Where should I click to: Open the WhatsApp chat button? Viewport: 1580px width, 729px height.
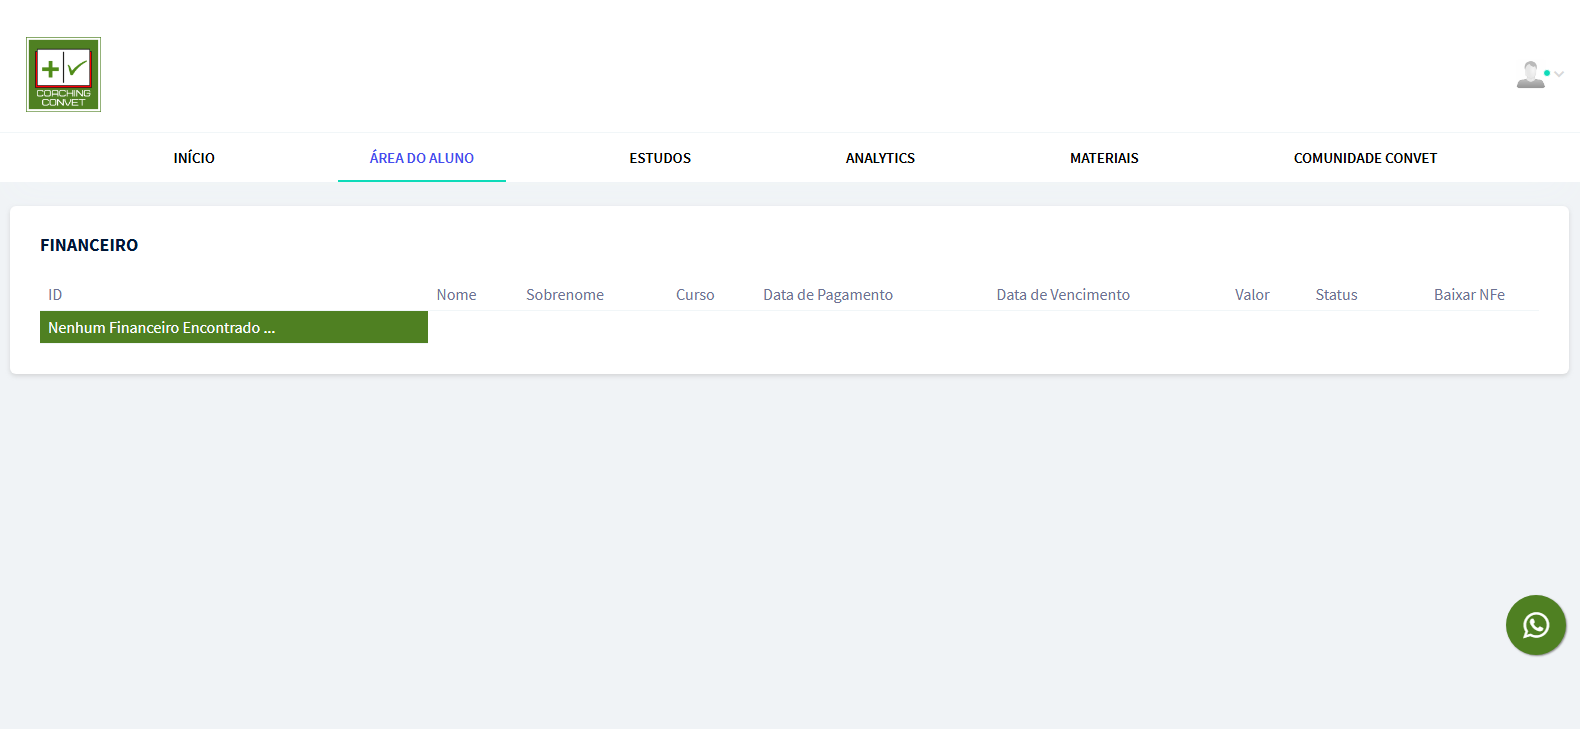point(1535,625)
